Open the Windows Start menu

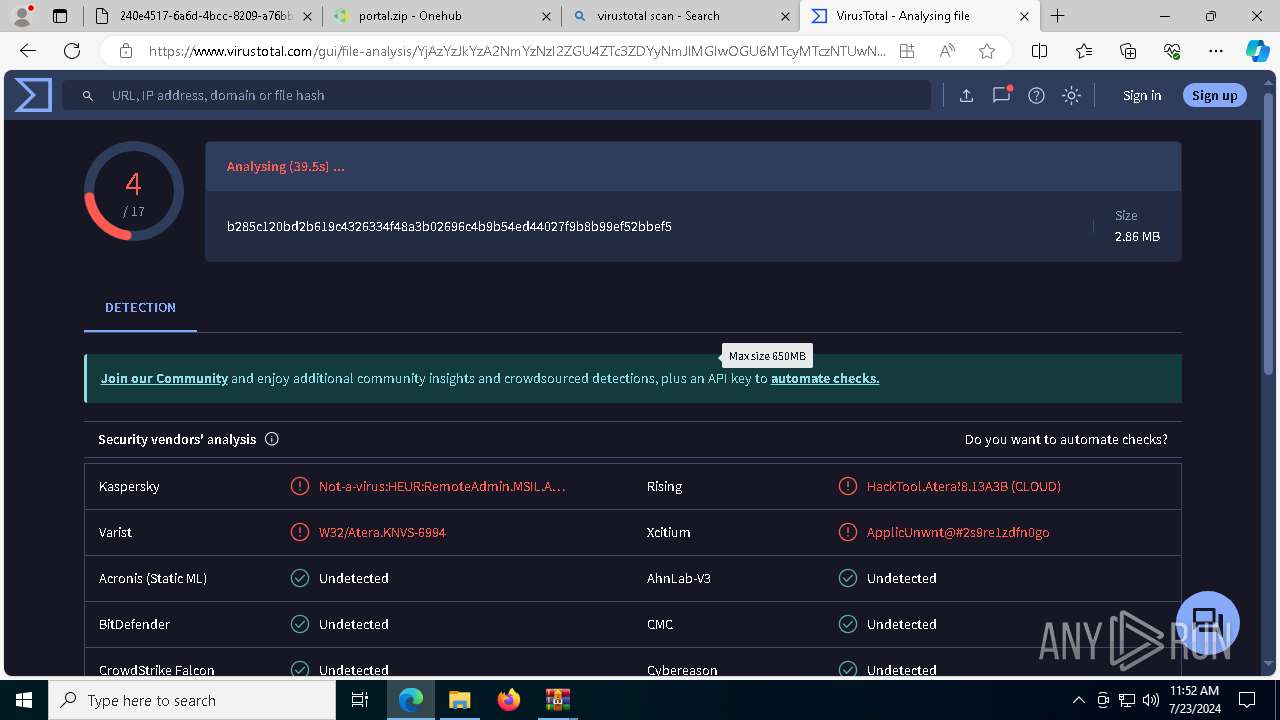[x=24, y=700]
